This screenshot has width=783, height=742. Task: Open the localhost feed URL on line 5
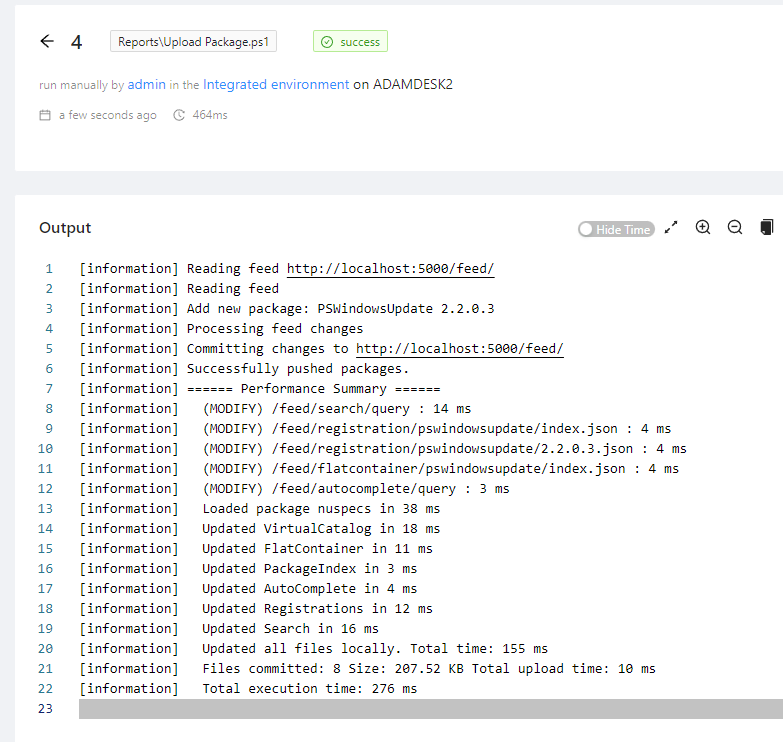460,349
